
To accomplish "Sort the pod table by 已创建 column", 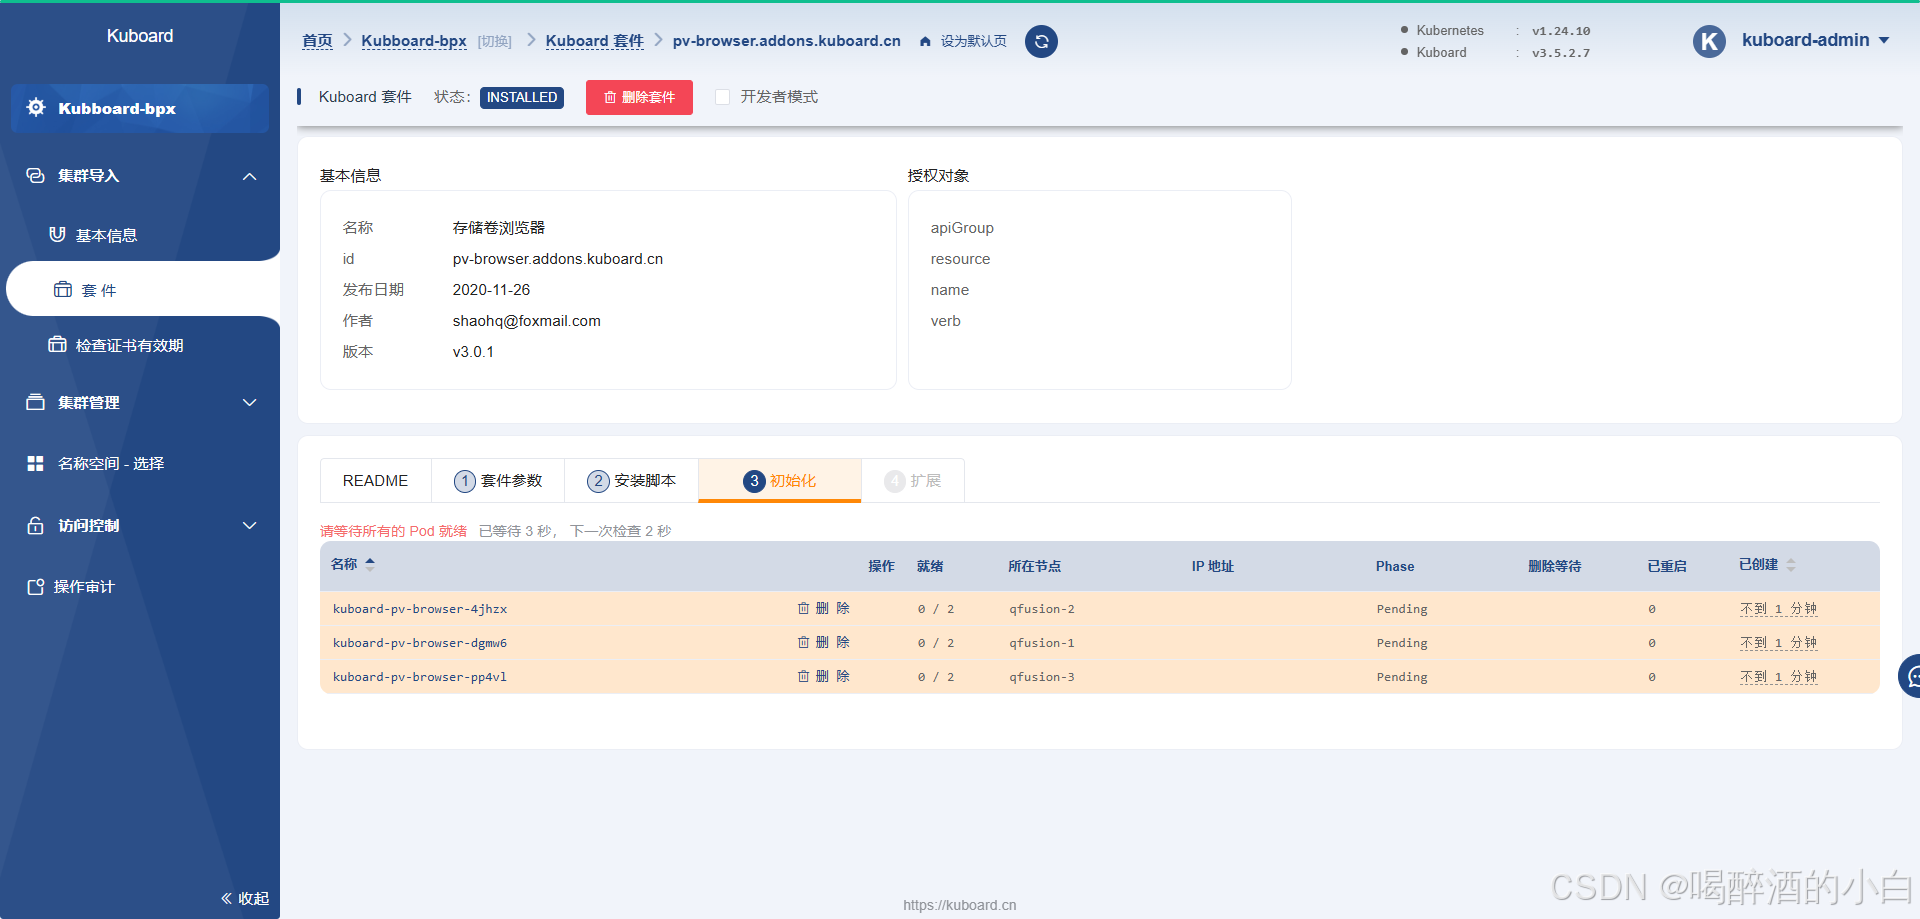I will [1790, 565].
